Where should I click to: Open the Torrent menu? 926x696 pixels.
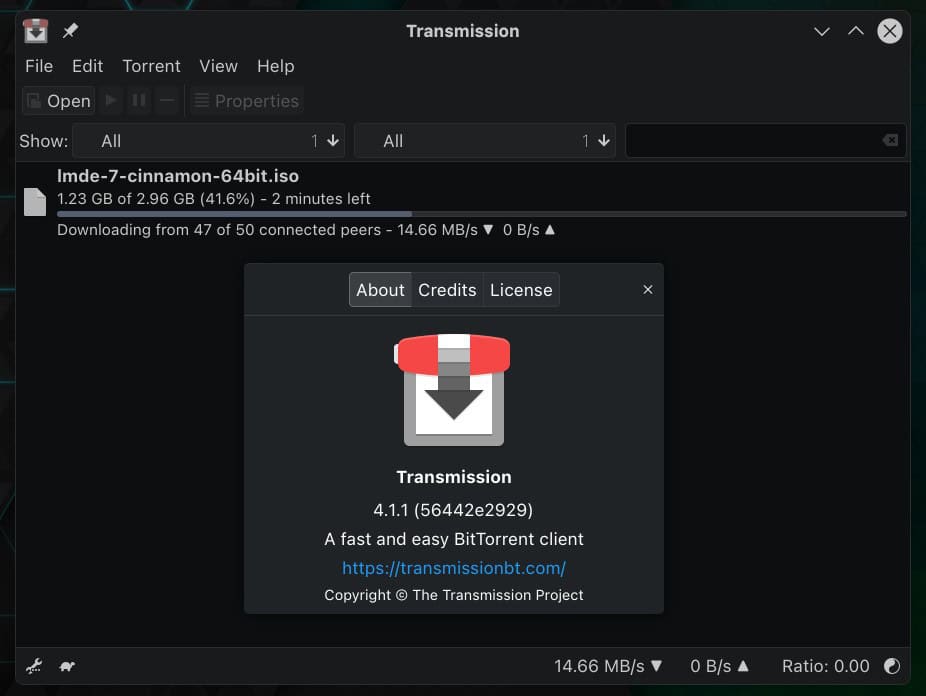tap(151, 66)
